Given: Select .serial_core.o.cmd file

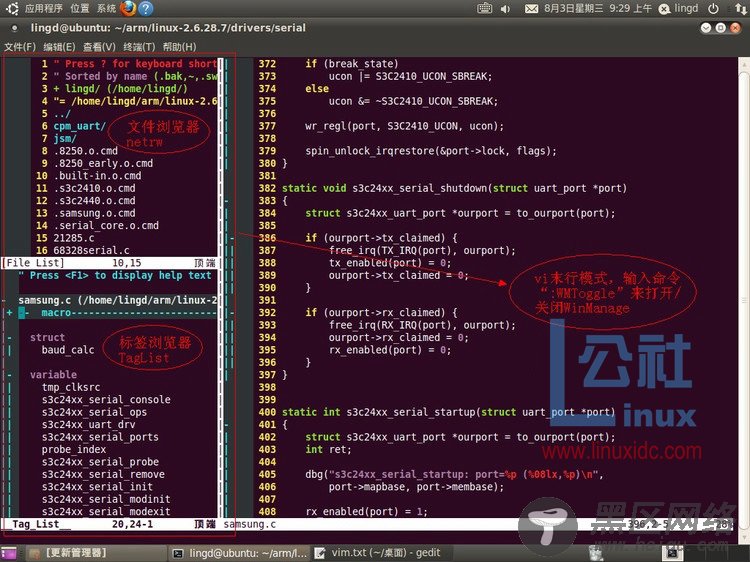Looking at the screenshot, I should point(106,226).
